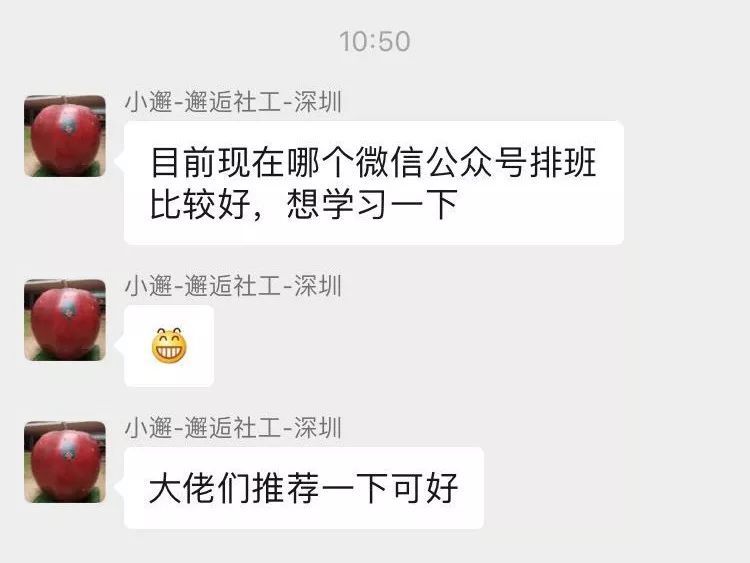Screen dimensions: 750x563
Task: Click 邂逅社工 in the last sender name
Action: tap(232, 428)
